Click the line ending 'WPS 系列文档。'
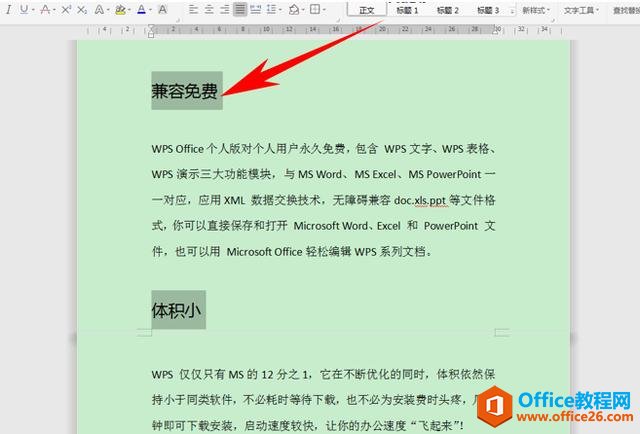 (x=292, y=251)
